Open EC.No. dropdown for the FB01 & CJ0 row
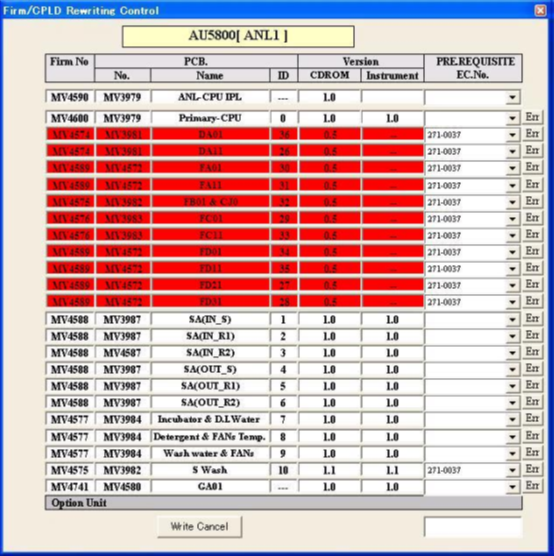 512,202
